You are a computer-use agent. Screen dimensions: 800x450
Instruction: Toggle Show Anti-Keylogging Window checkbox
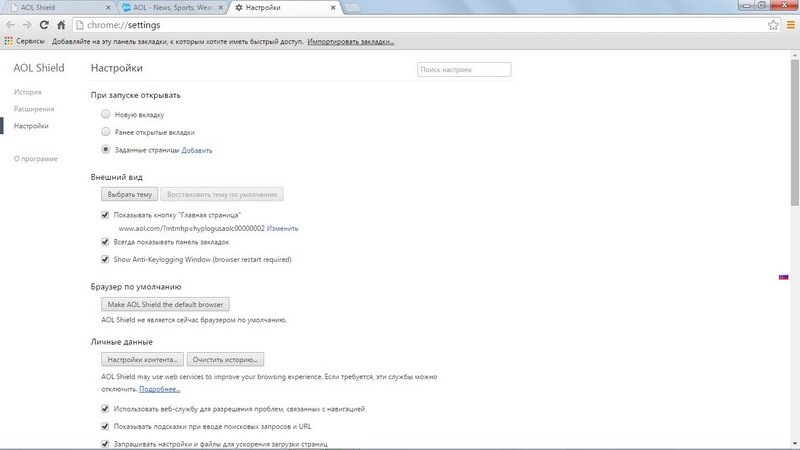coord(105,259)
